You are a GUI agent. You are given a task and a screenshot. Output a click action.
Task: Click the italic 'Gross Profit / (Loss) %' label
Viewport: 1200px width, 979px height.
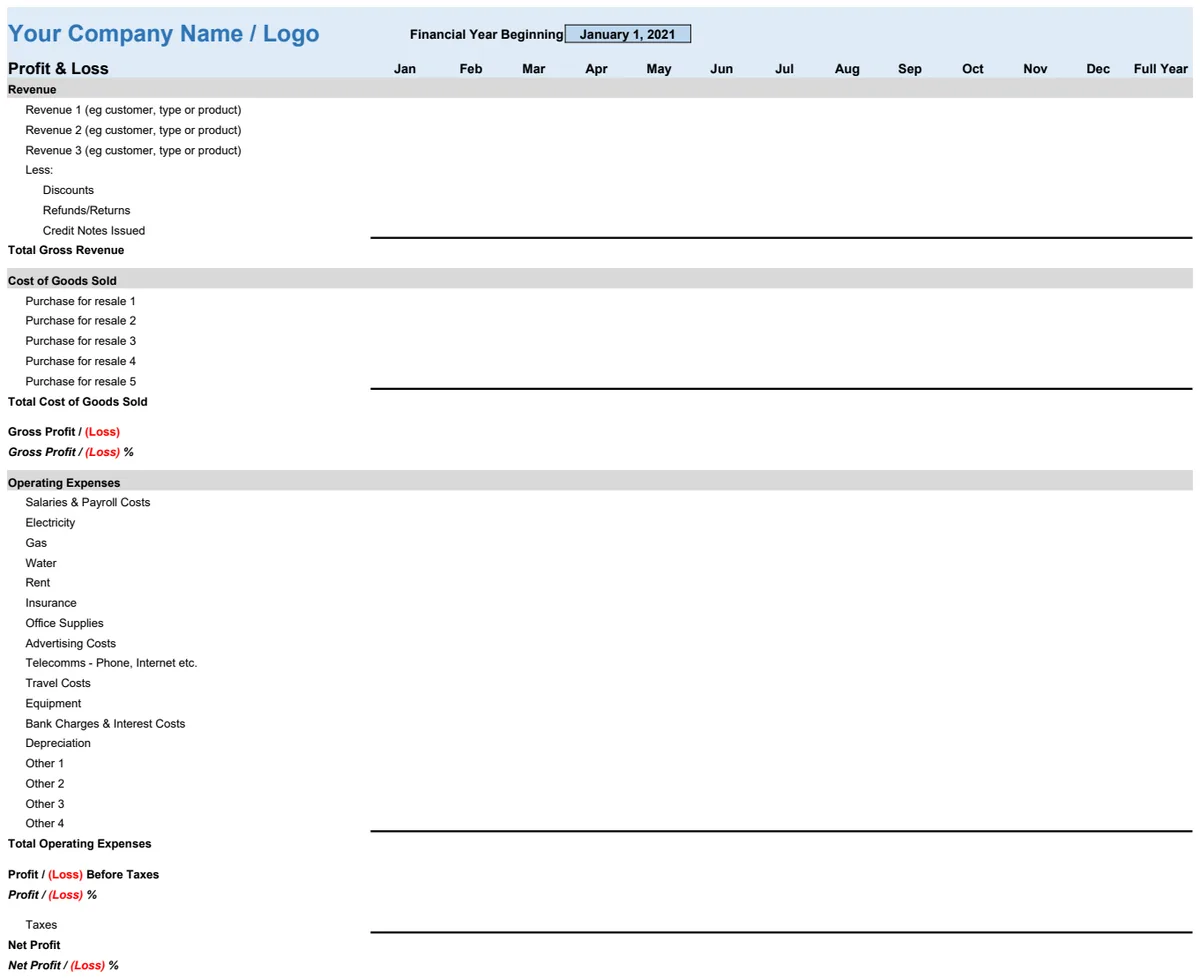point(71,452)
